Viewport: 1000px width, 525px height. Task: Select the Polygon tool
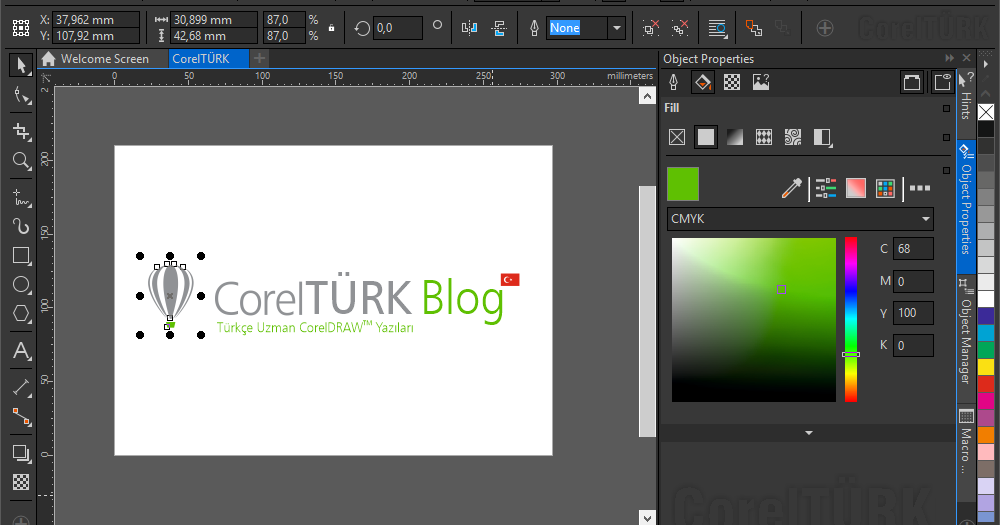(x=21, y=314)
